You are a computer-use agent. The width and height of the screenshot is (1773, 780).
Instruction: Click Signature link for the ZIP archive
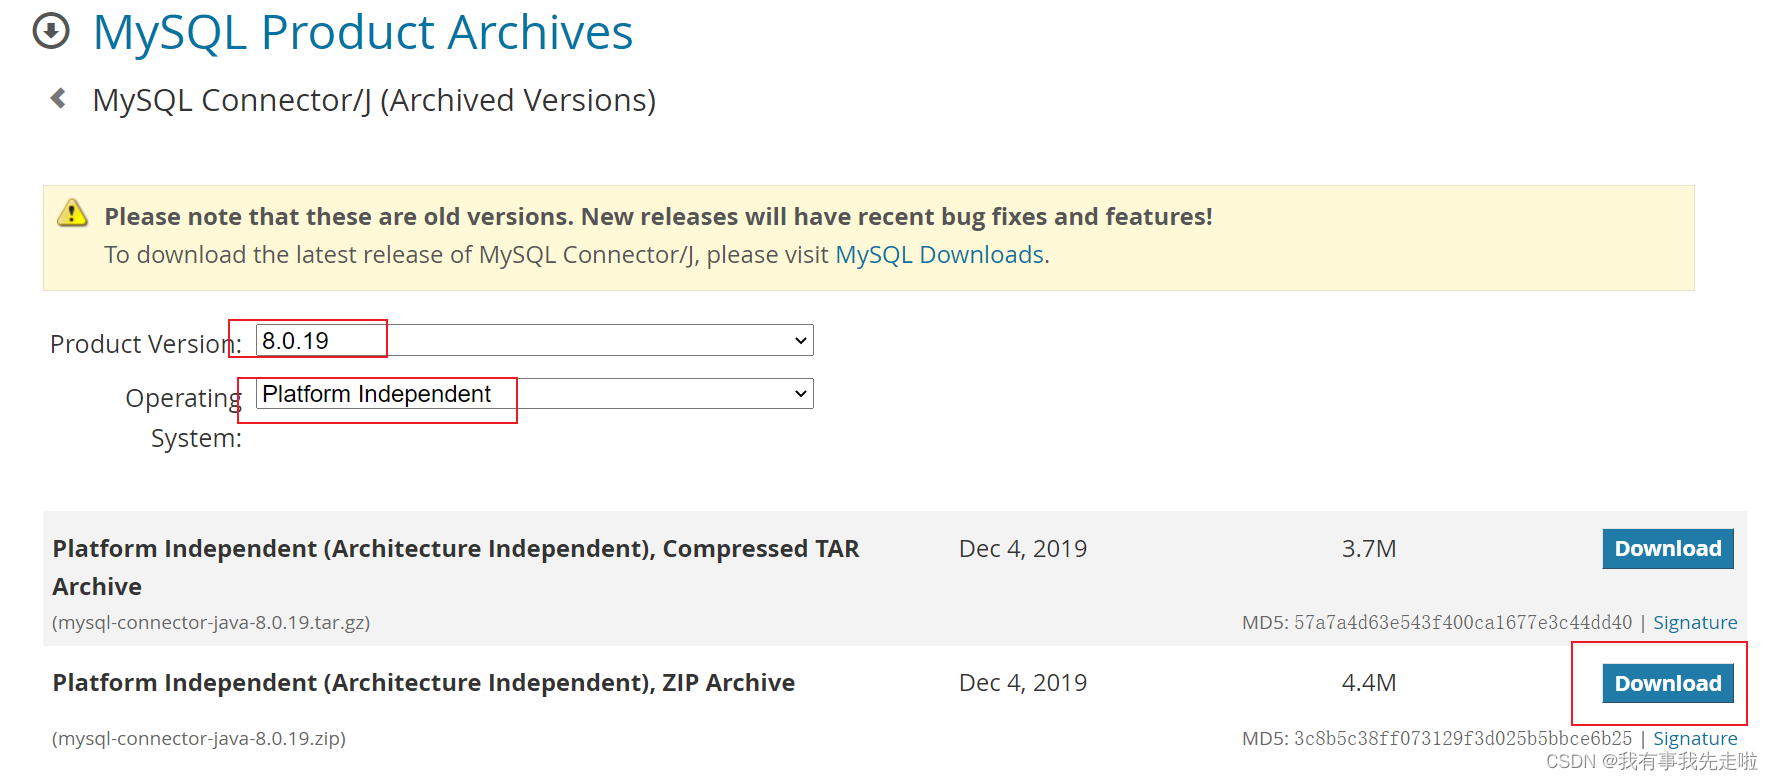pos(1695,738)
